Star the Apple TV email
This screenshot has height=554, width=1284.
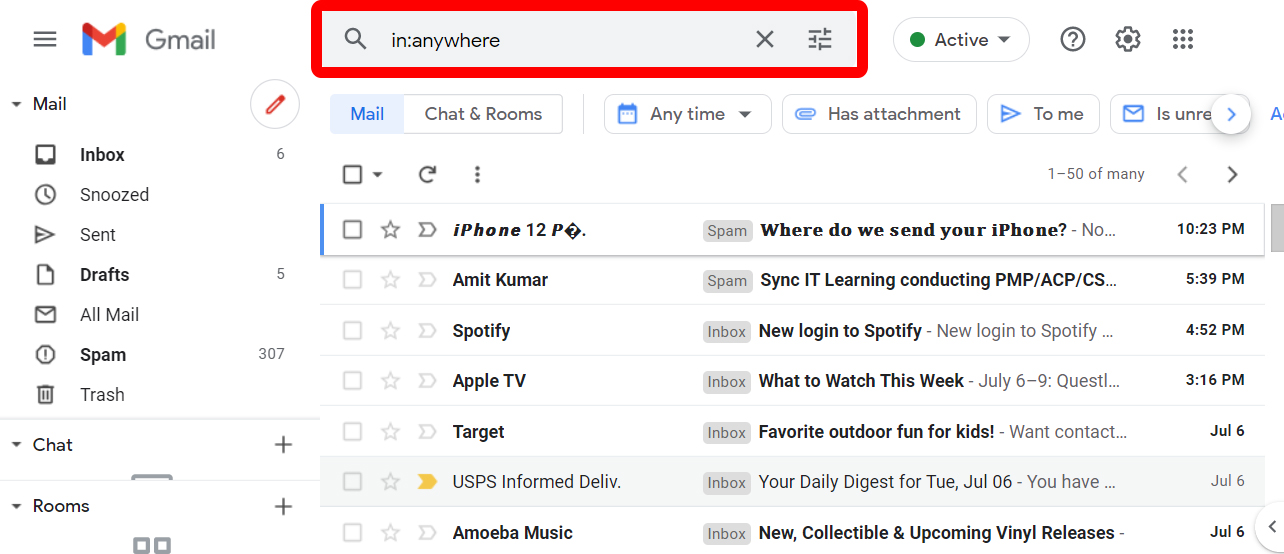tap(390, 381)
